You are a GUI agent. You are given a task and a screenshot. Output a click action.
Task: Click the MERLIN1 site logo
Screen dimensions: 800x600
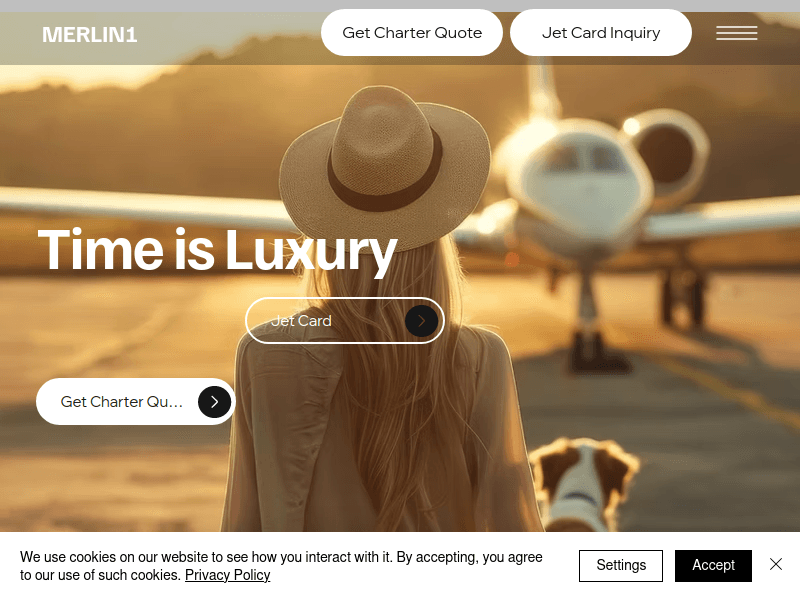tap(89, 35)
